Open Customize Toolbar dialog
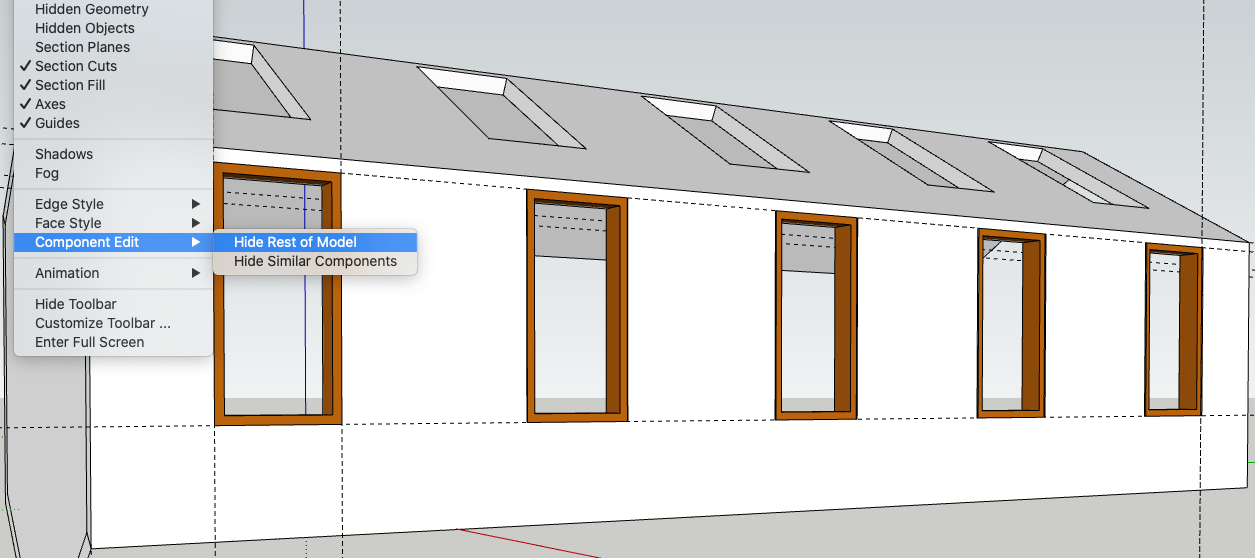 pyautogui.click(x=113, y=323)
